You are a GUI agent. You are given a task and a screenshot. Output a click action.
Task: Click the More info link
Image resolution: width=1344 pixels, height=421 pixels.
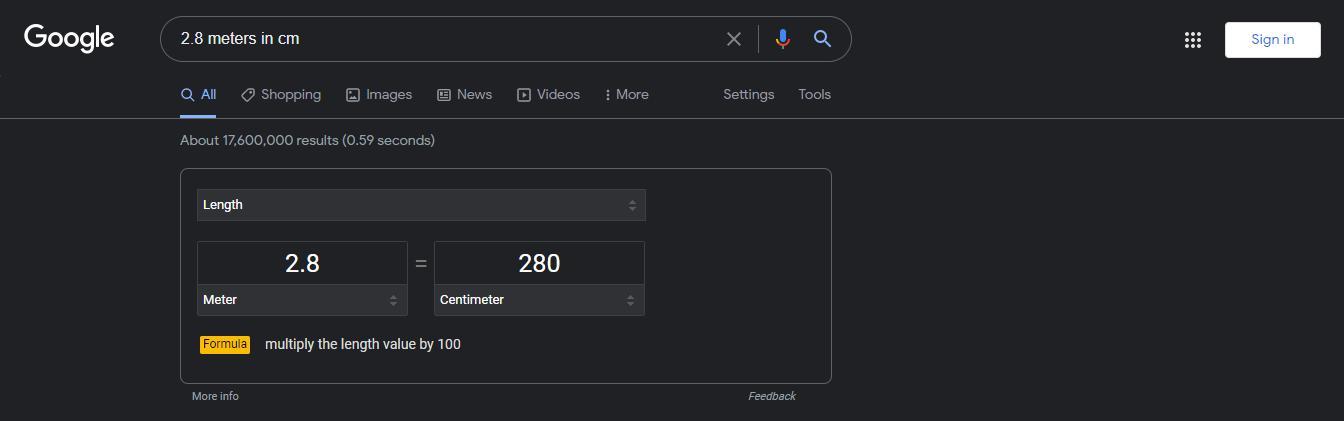(x=215, y=397)
